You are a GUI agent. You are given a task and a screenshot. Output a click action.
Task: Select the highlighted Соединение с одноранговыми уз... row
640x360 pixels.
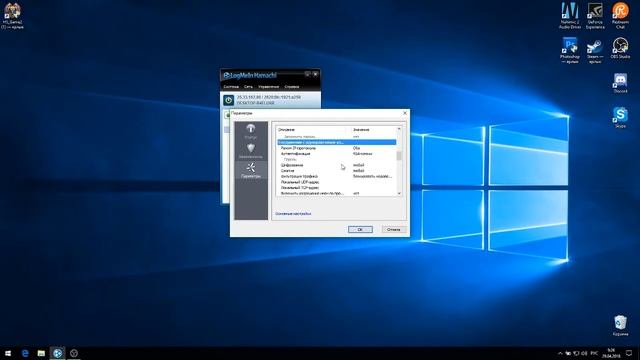pyautogui.click(x=336, y=142)
